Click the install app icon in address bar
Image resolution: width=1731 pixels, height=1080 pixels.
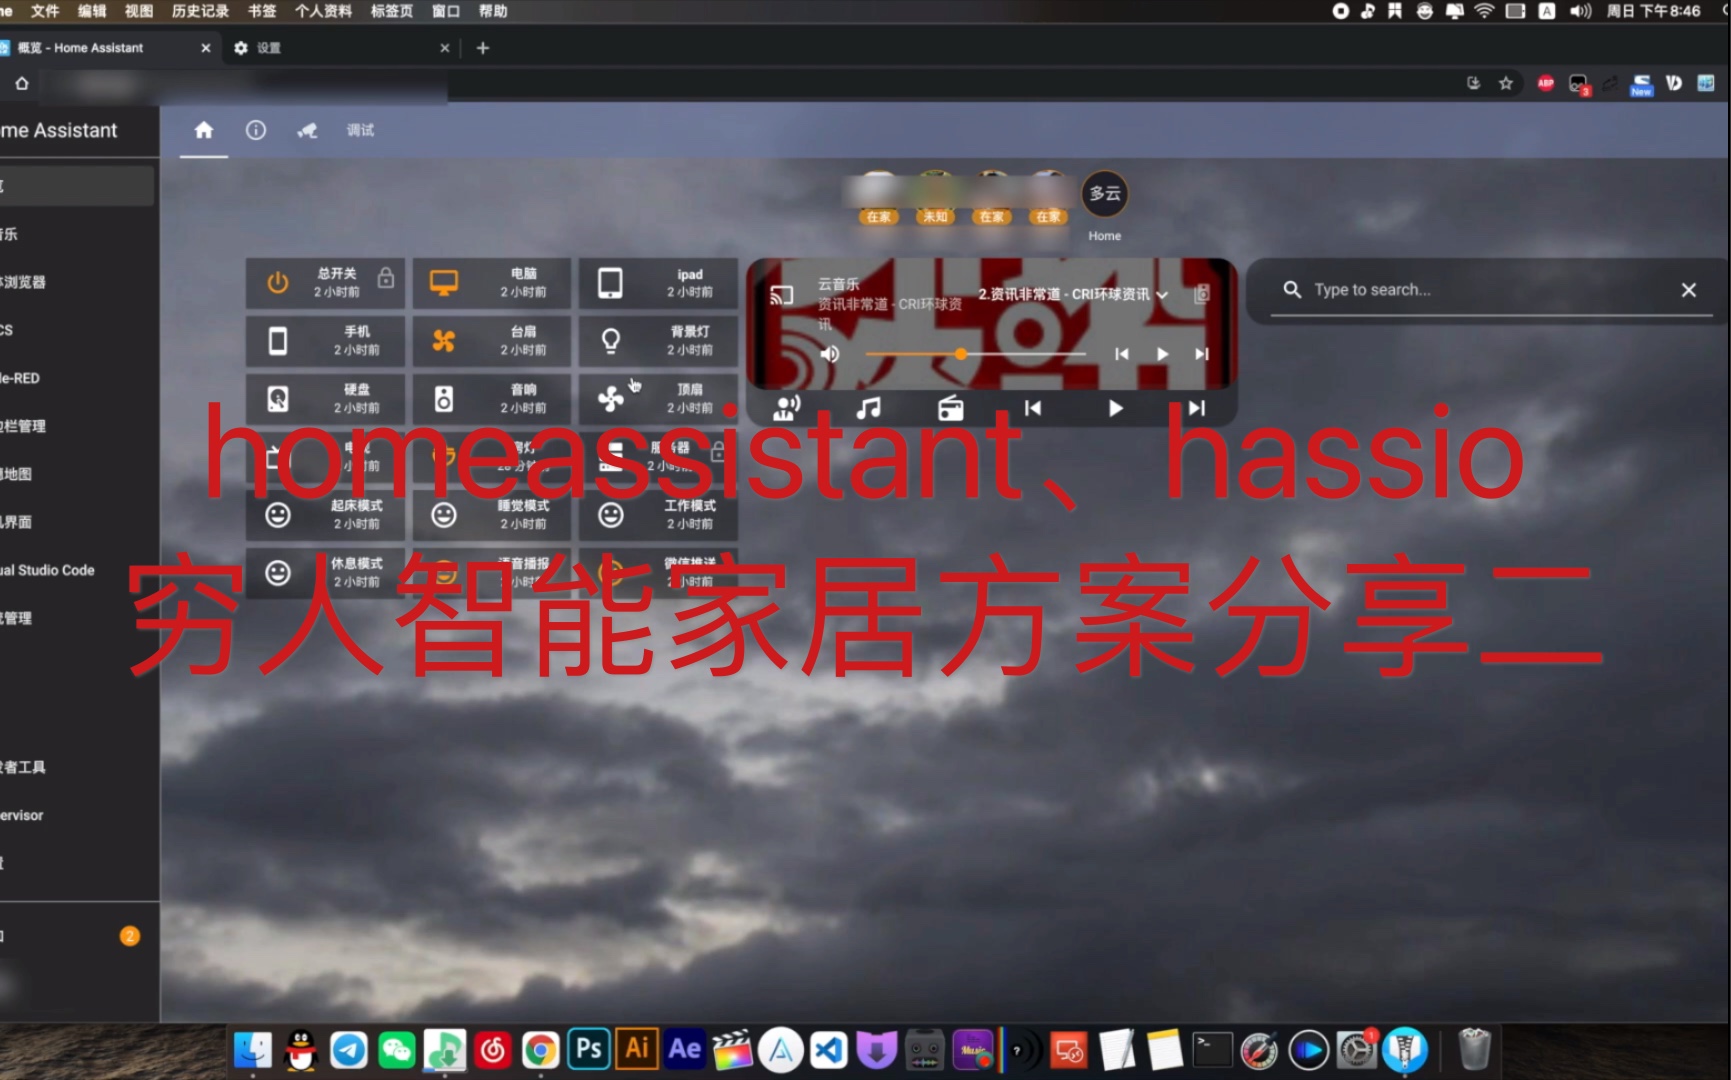coord(1473,83)
